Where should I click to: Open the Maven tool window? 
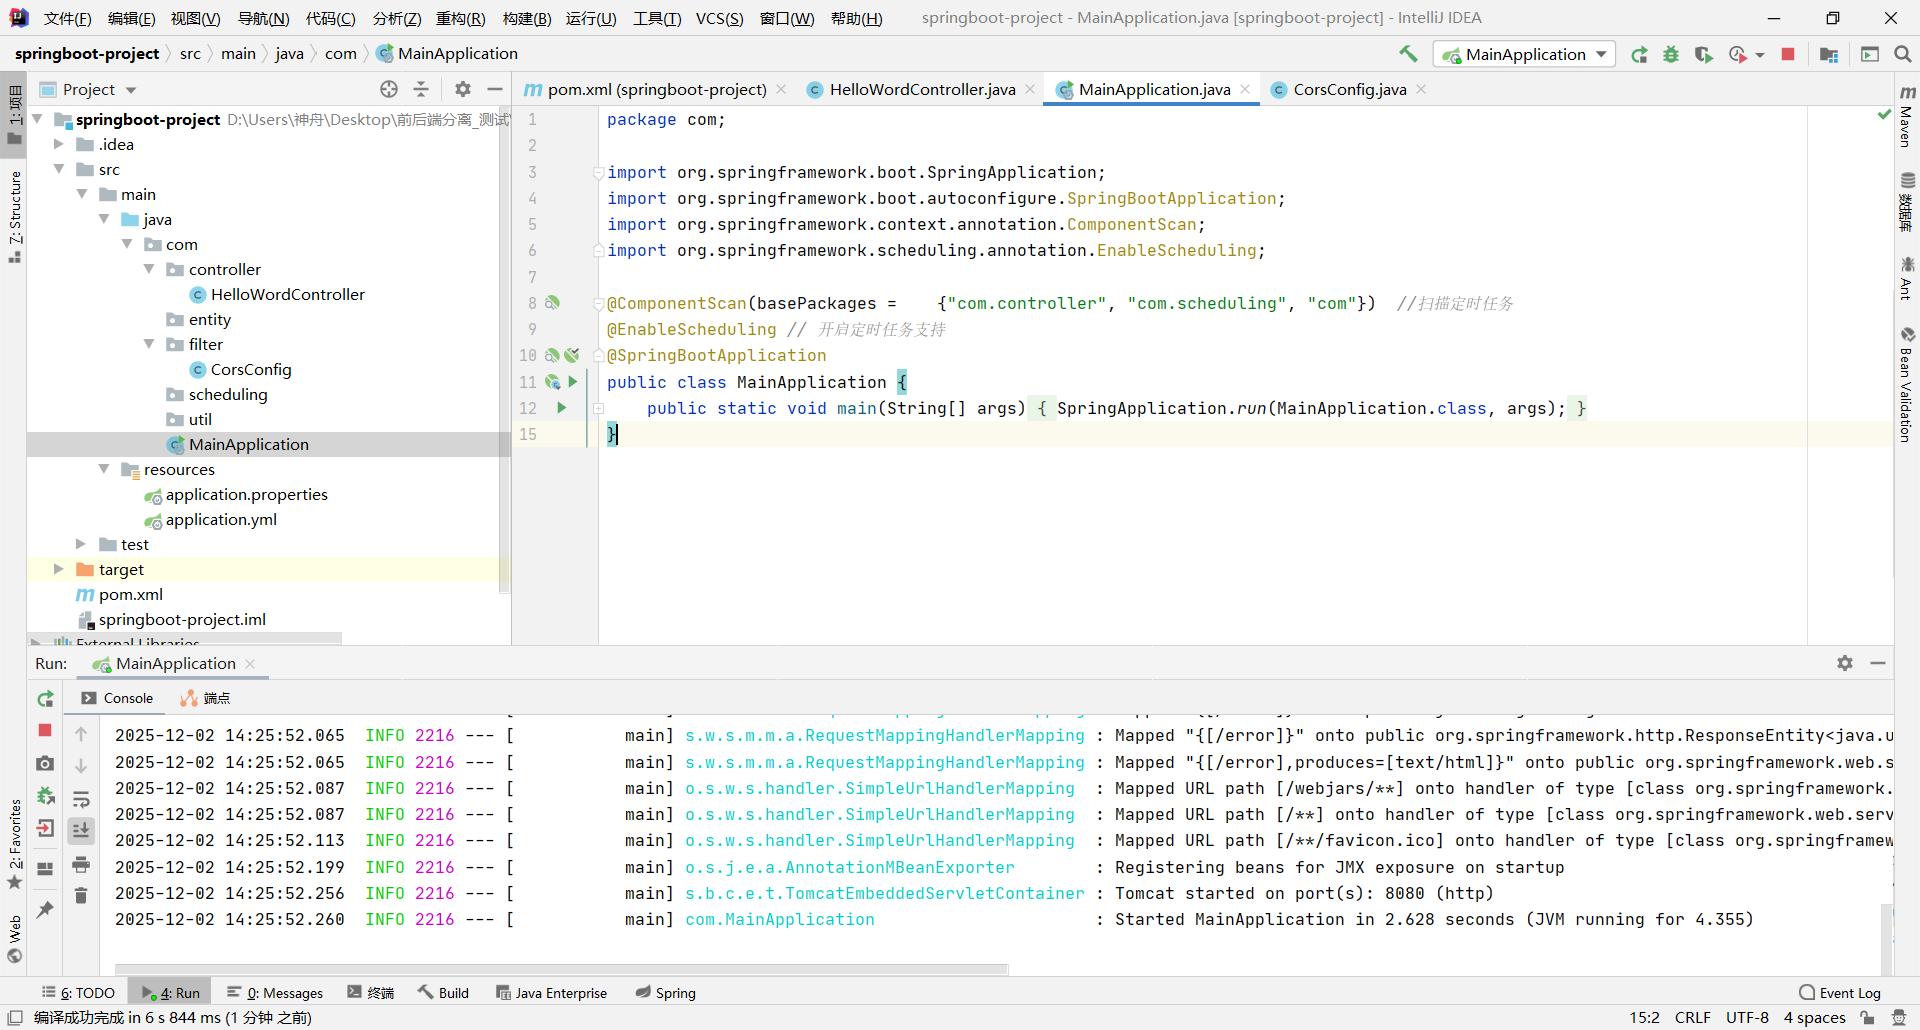pos(1907,117)
